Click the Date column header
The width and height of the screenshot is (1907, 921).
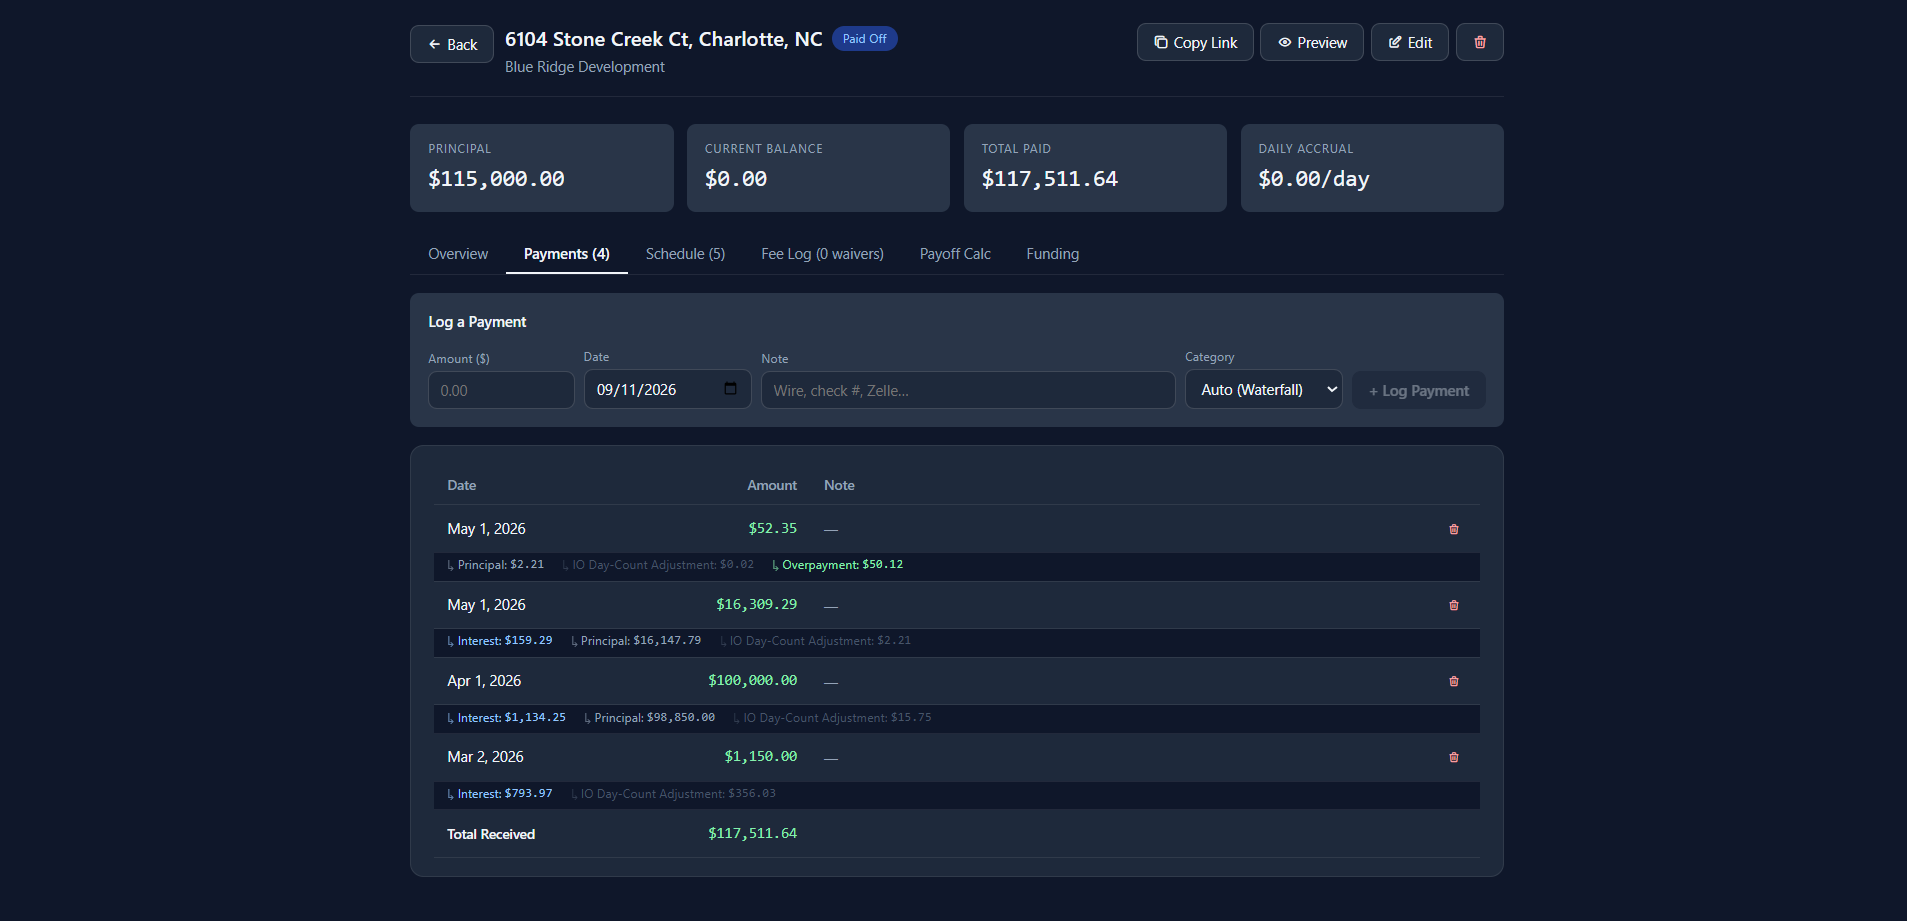461,485
